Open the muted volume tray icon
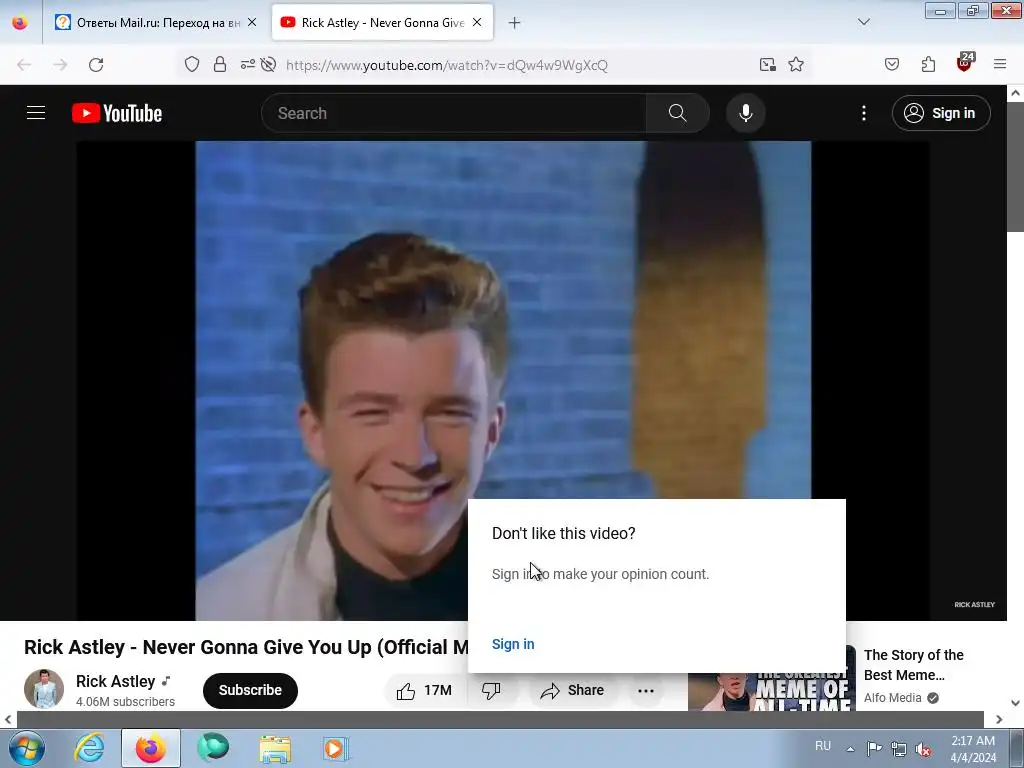Image resolution: width=1024 pixels, height=768 pixels. point(923,749)
